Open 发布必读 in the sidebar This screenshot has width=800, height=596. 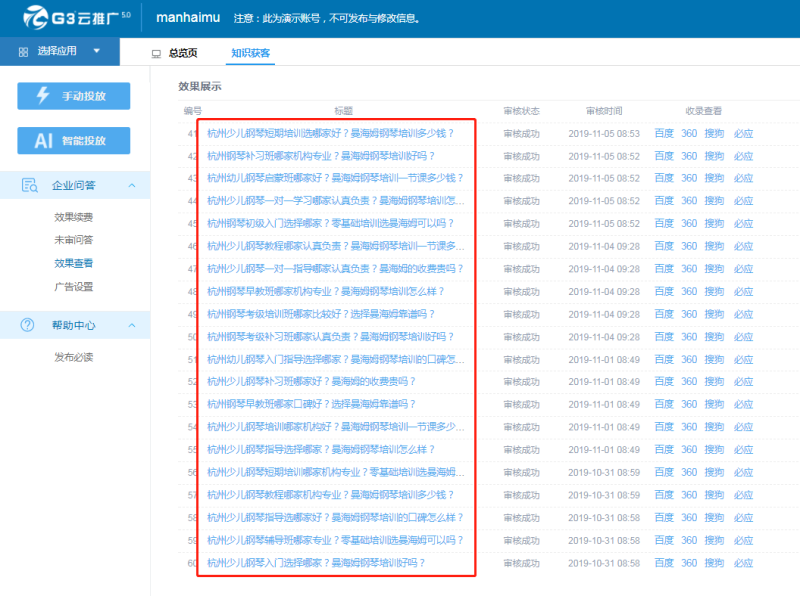tap(73, 357)
